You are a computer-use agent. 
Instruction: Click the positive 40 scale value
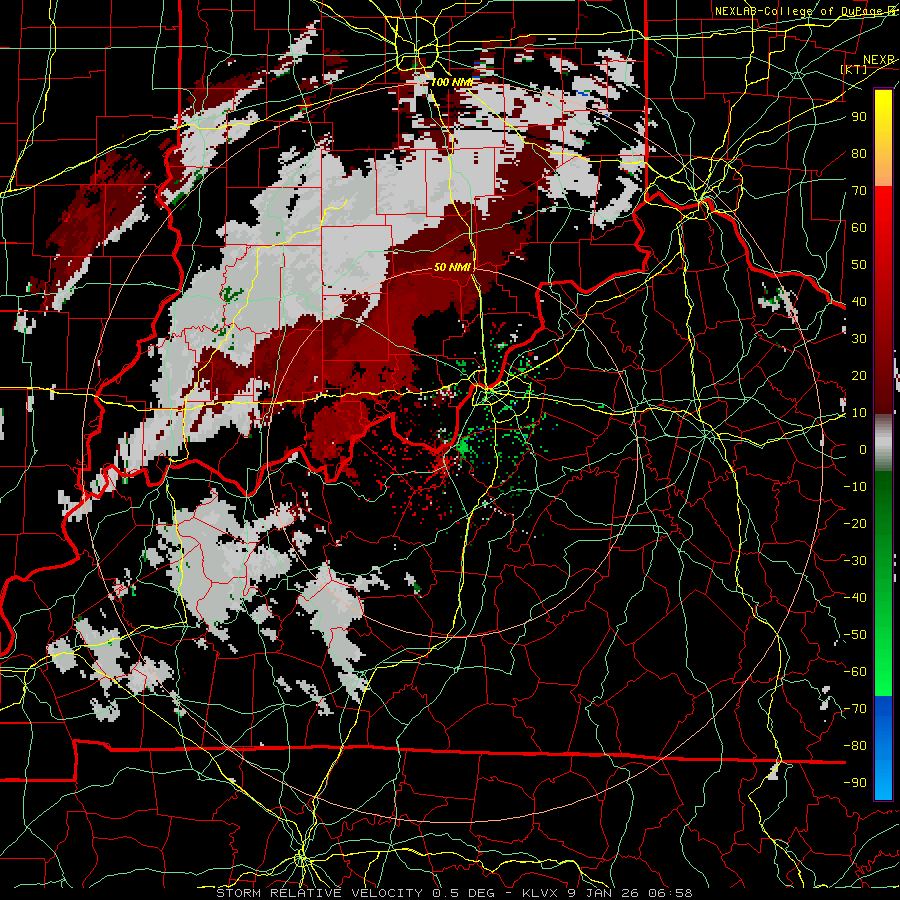pyautogui.click(x=859, y=301)
